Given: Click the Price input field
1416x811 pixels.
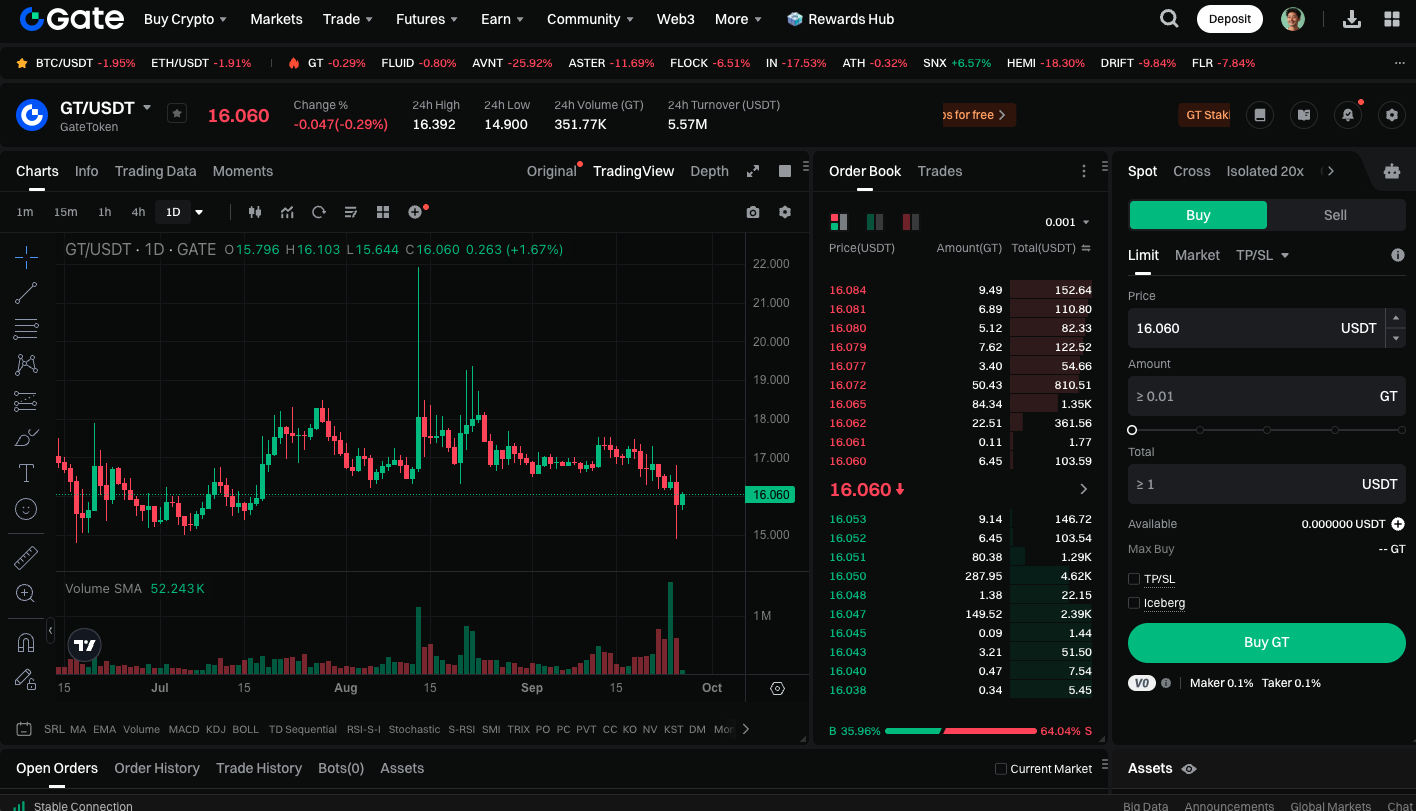Looking at the screenshot, I should pyautogui.click(x=1256, y=328).
